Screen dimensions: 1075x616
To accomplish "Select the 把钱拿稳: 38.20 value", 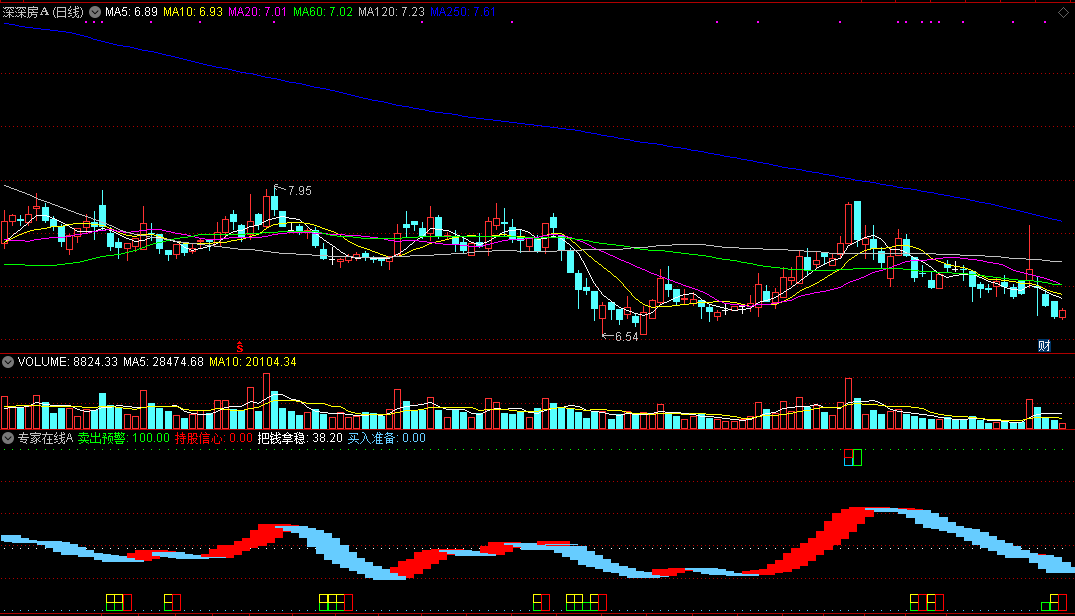I will (x=300, y=438).
